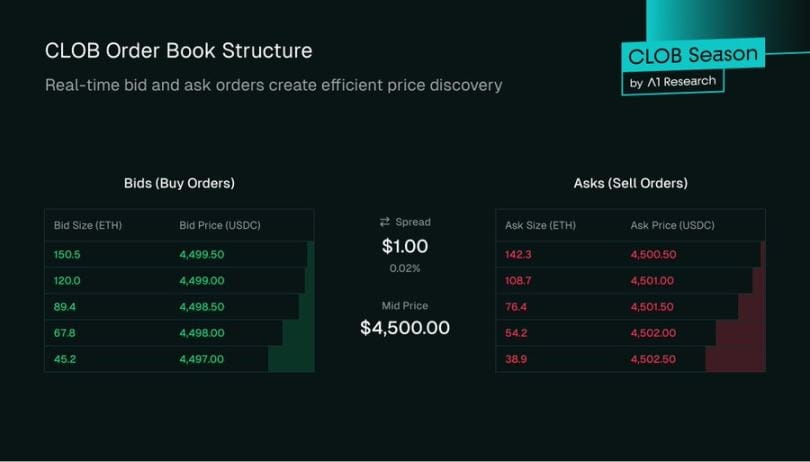Click the $1.00 spread value
The image size is (810, 462).
(405, 246)
